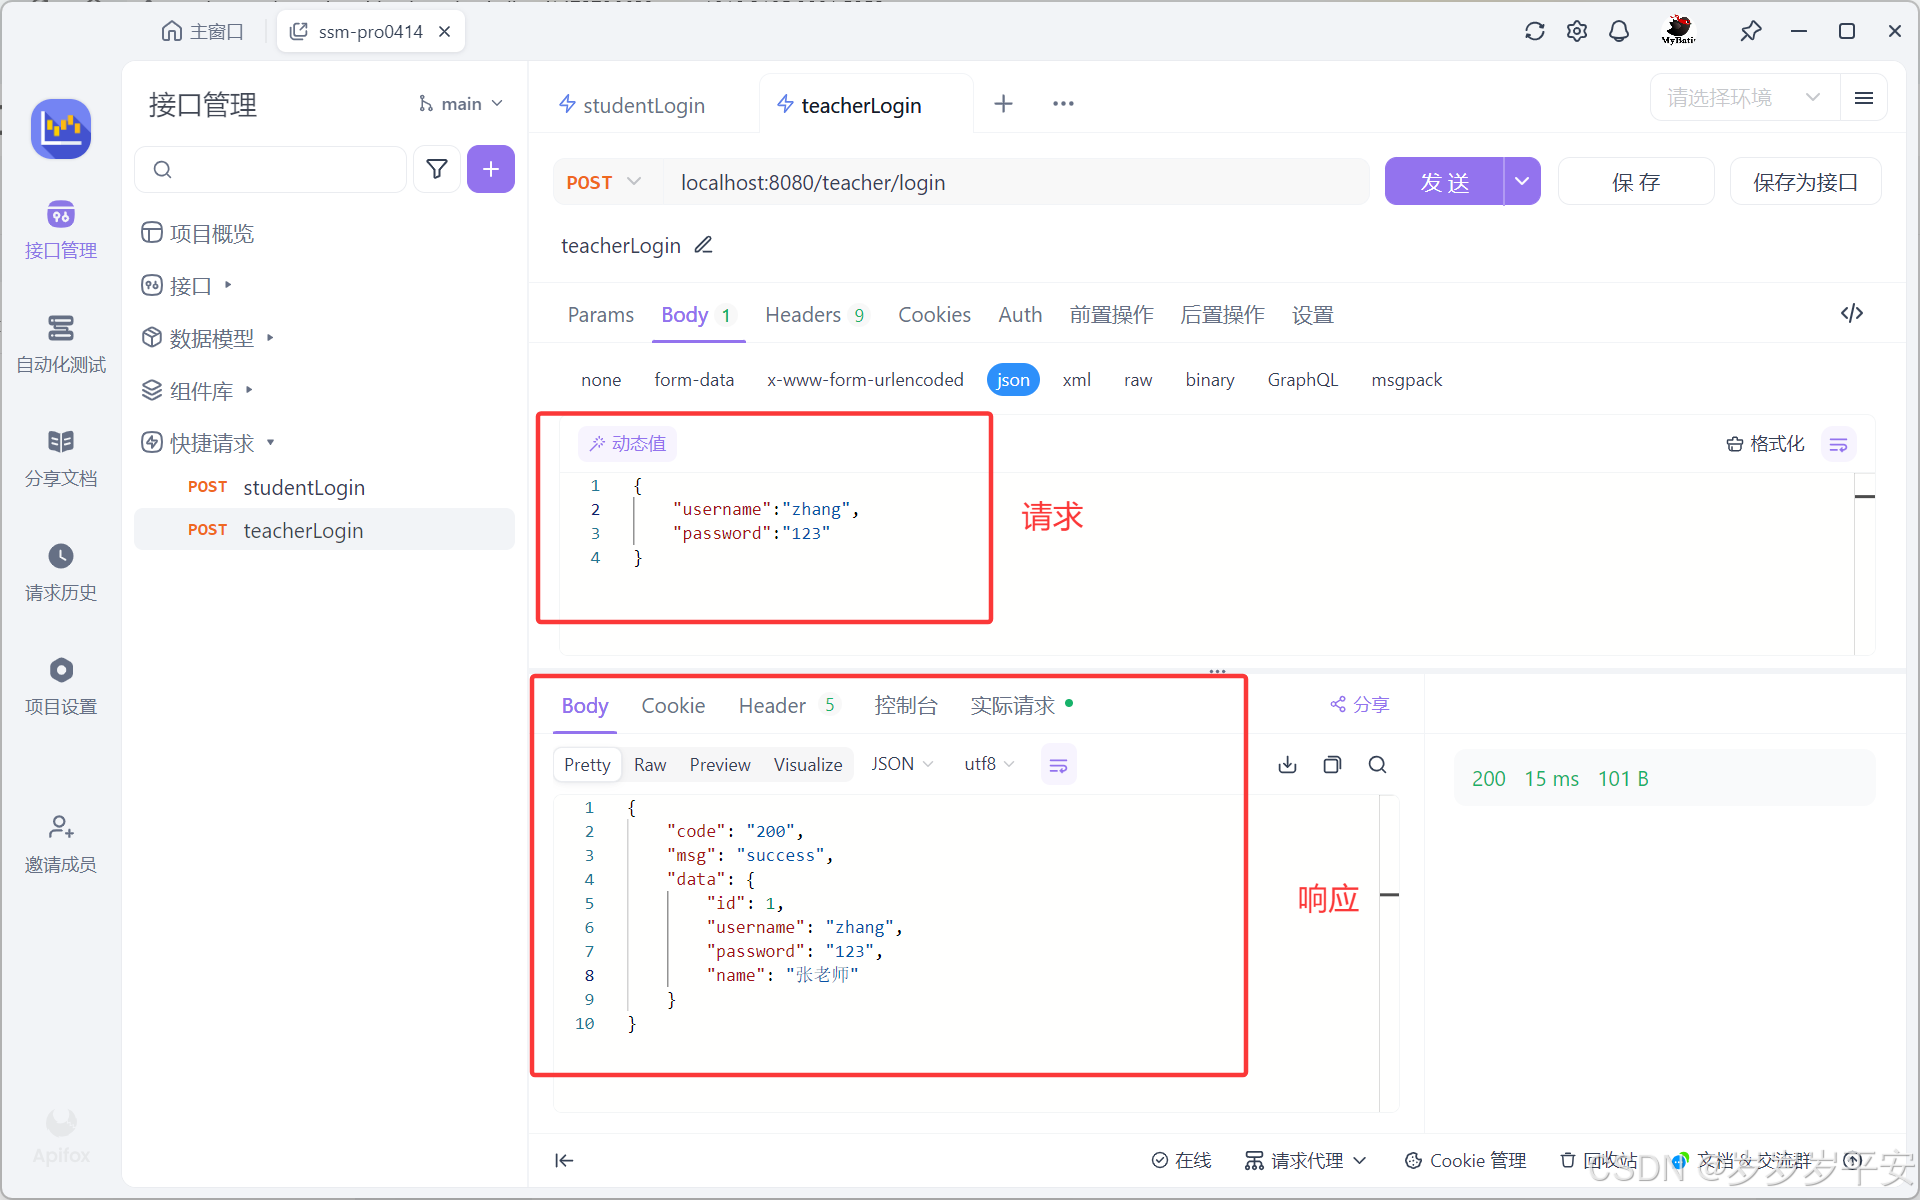1920x1200 pixels.
Task: Click the 保存为接口 button
Action: point(1804,182)
